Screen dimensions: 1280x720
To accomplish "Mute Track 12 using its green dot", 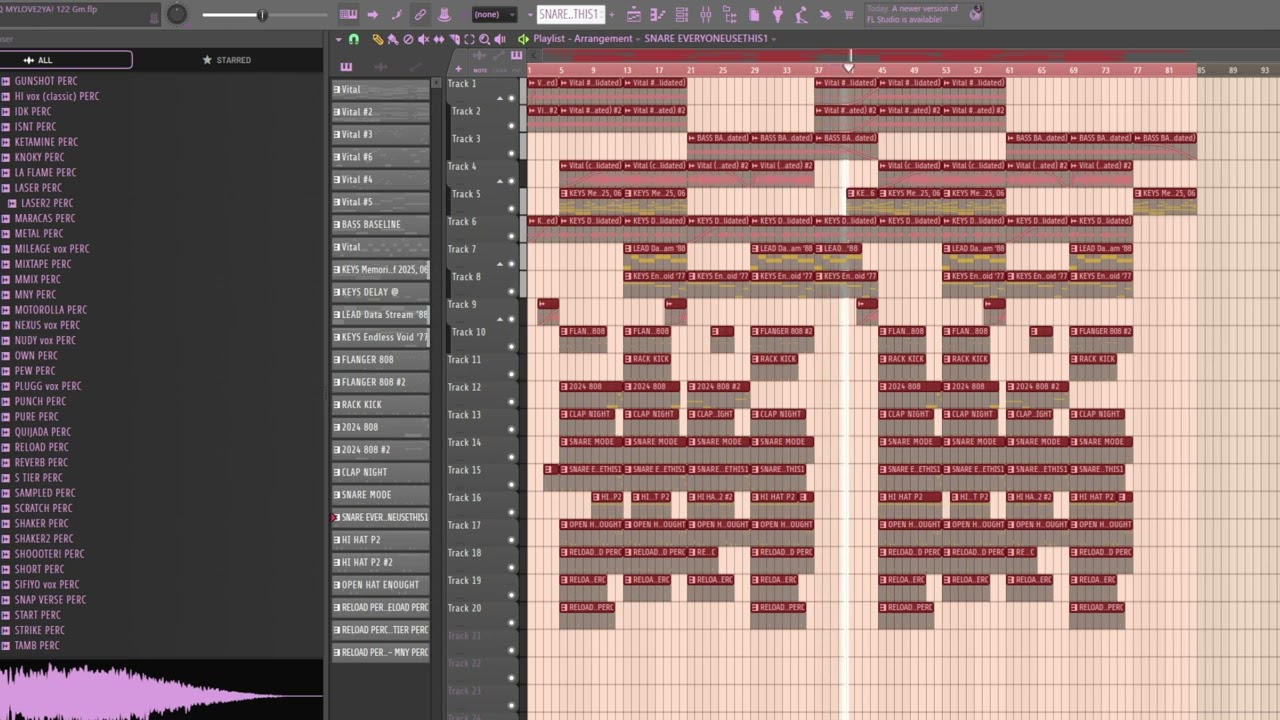I will 511,402.
